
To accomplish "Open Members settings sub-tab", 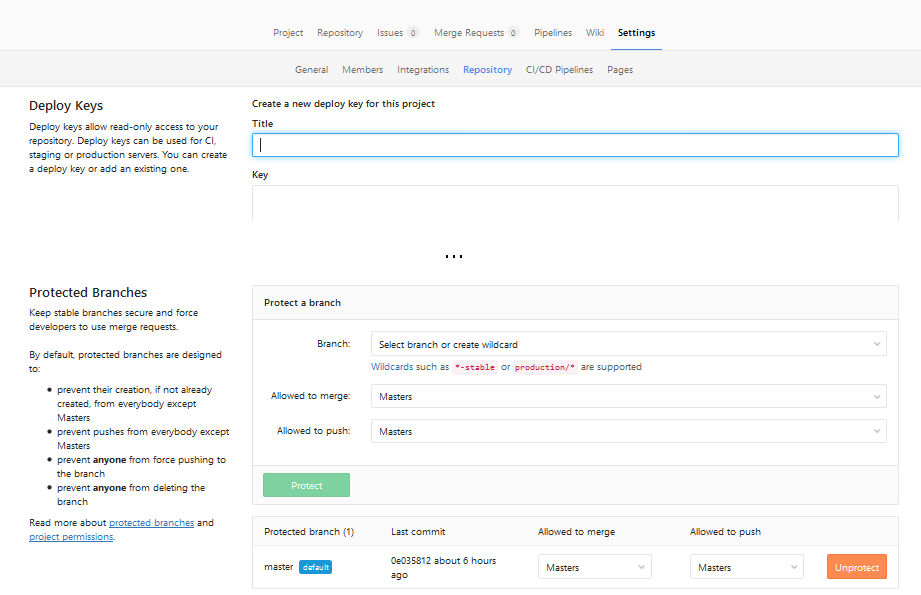I will (362, 69).
